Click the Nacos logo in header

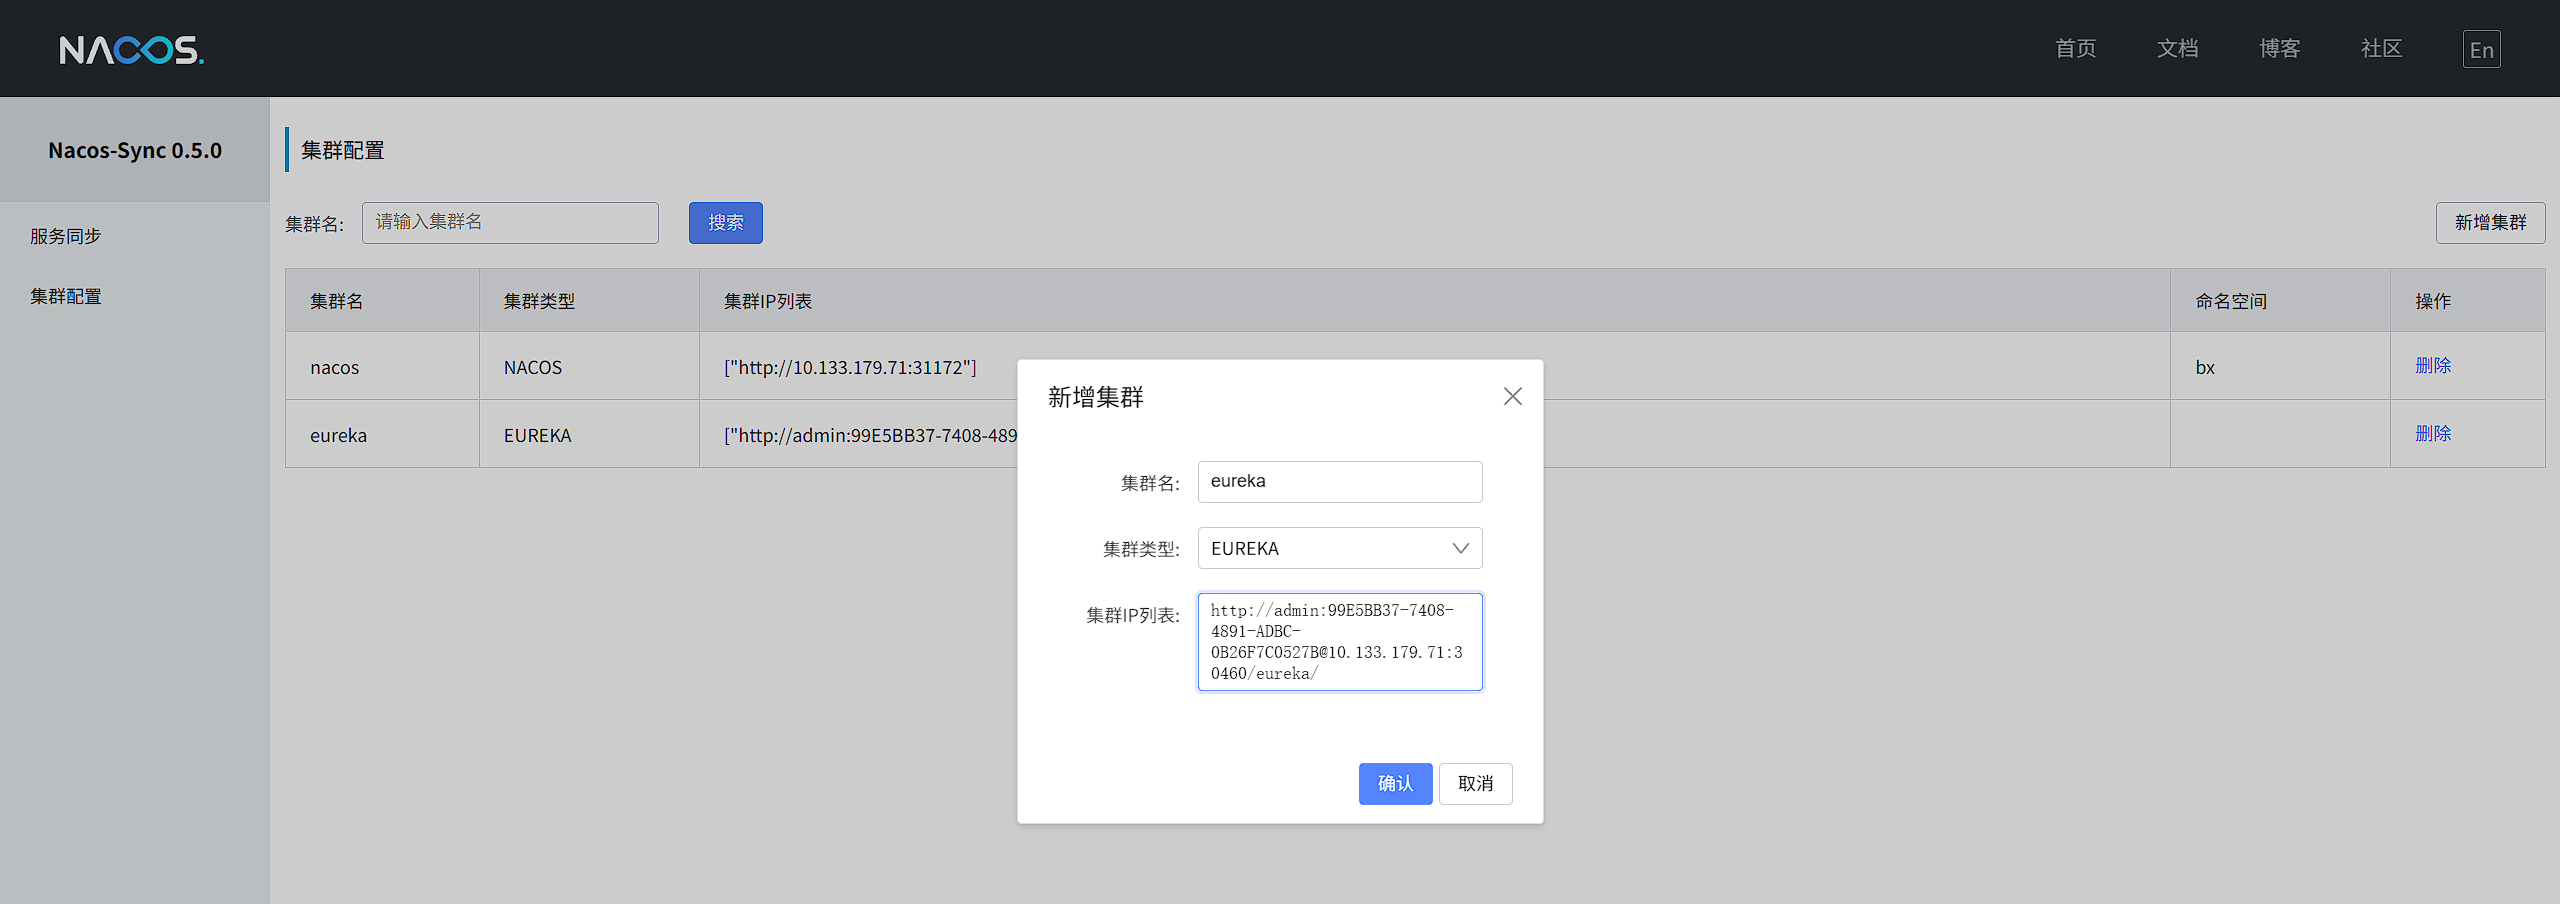click(x=131, y=50)
